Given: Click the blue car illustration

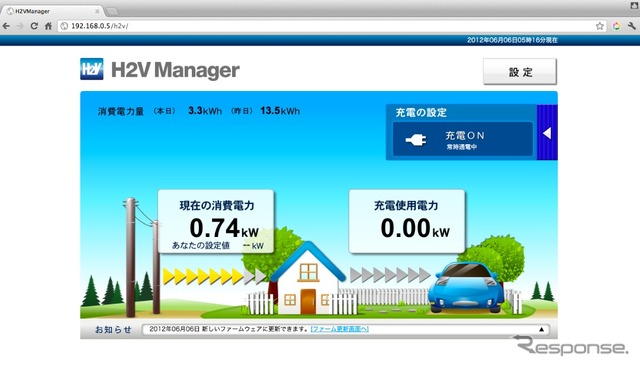Looking at the screenshot, I should pyautogui.click(x=466, y=288).
